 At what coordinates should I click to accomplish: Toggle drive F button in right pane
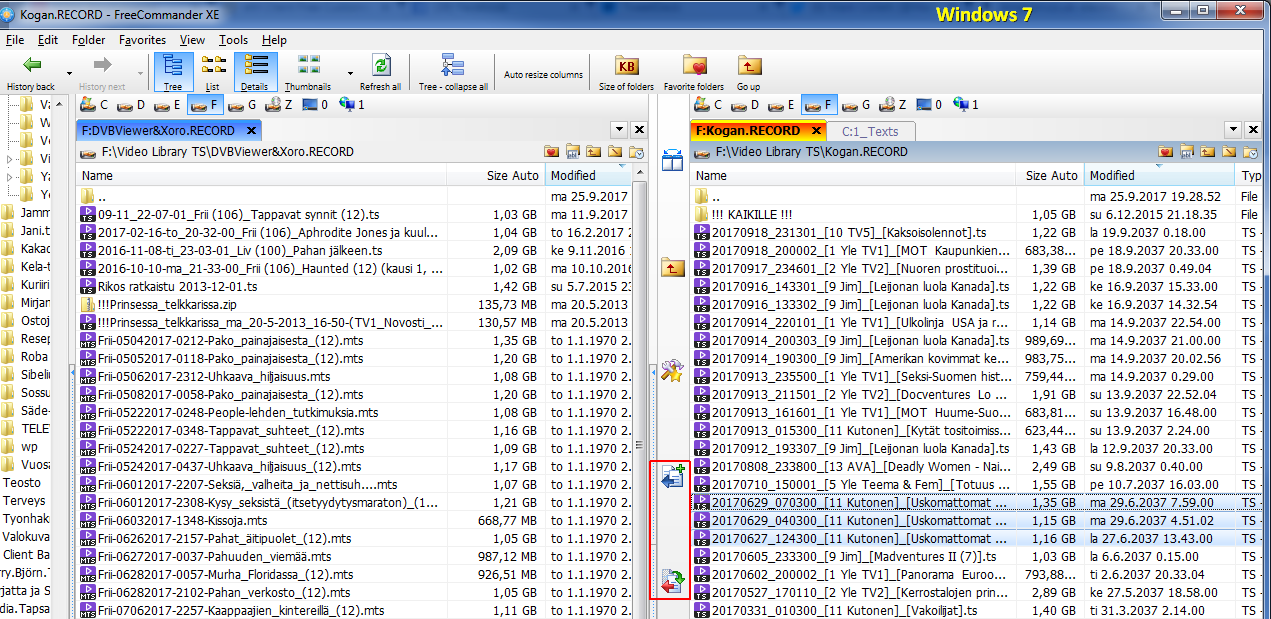pos(818,105)
